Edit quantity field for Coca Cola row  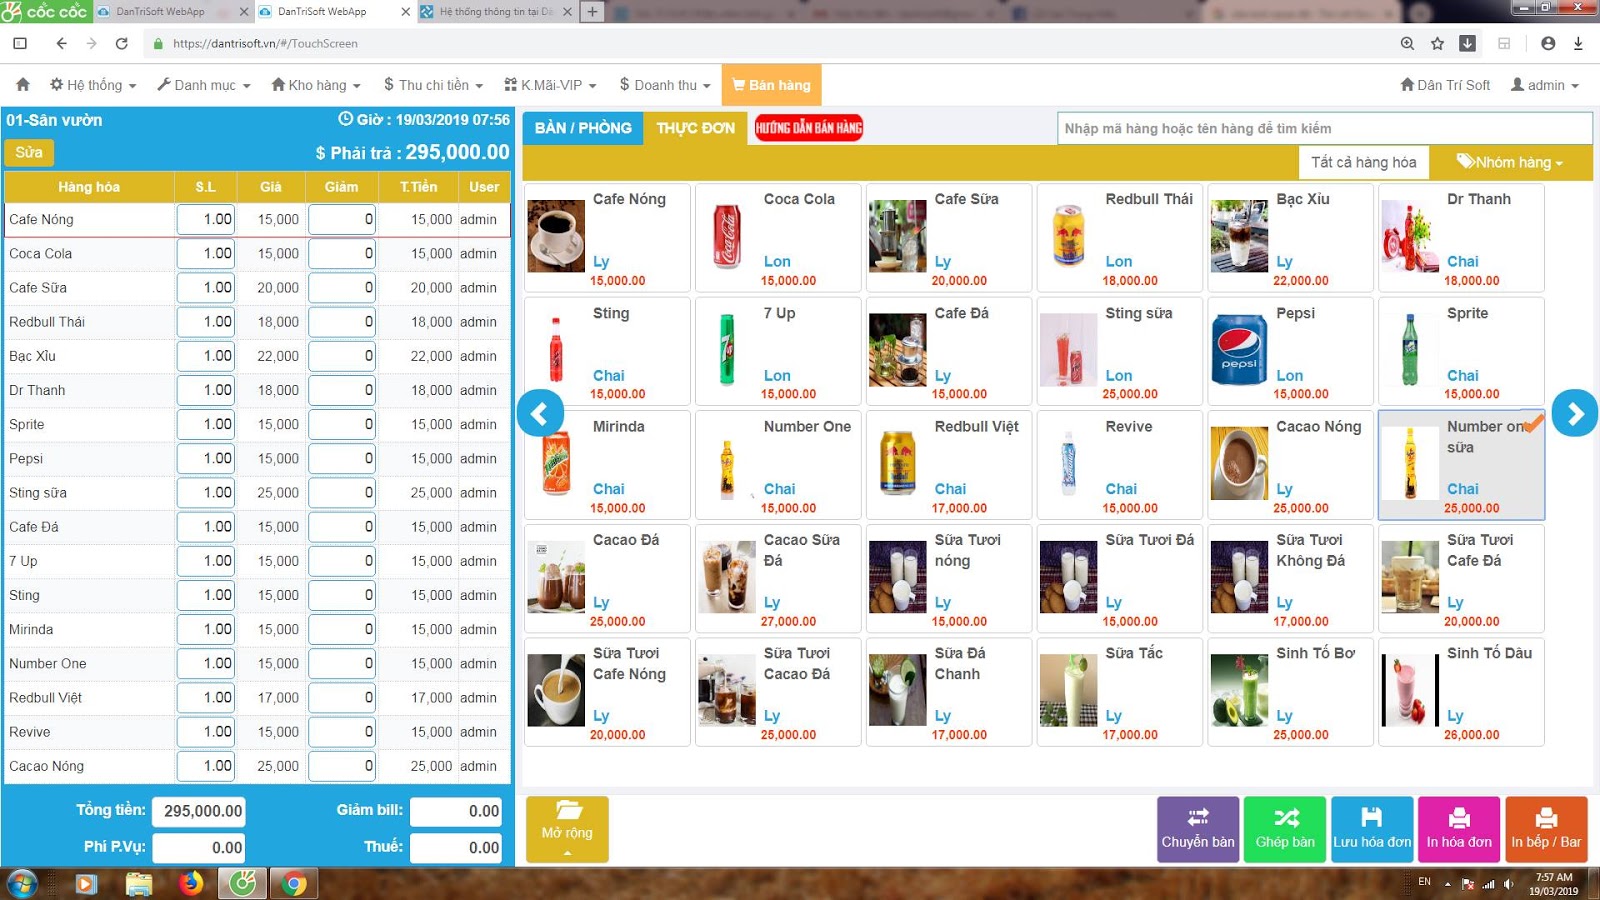point(206,254)
